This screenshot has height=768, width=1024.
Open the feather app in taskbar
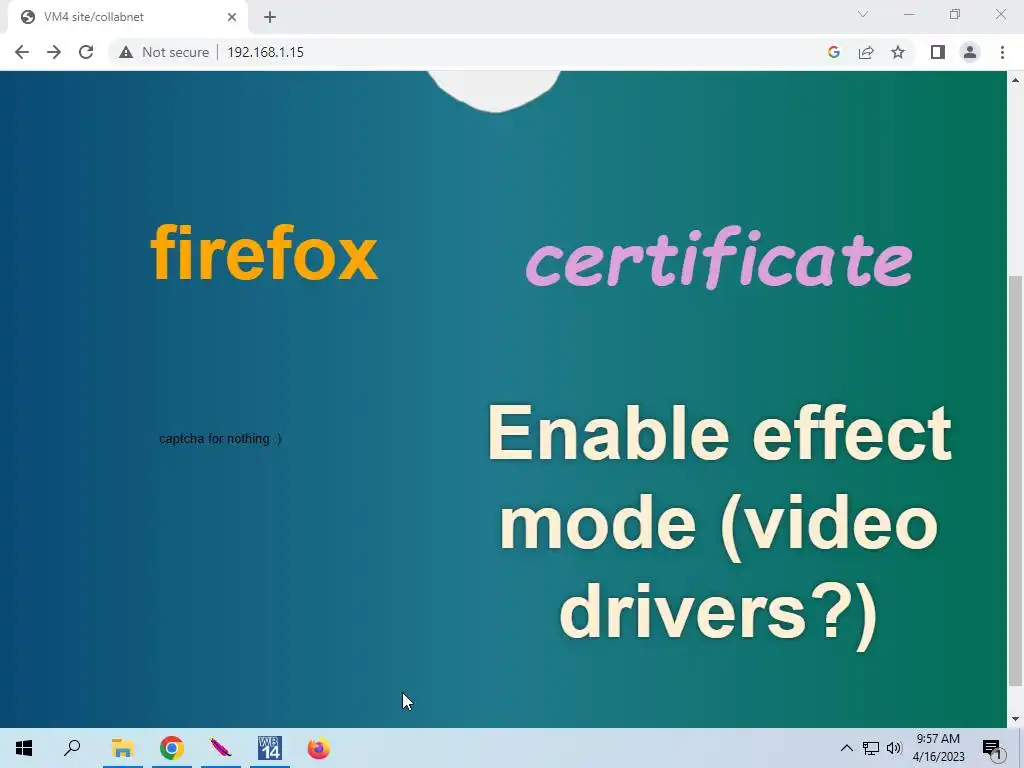(221, 748)
